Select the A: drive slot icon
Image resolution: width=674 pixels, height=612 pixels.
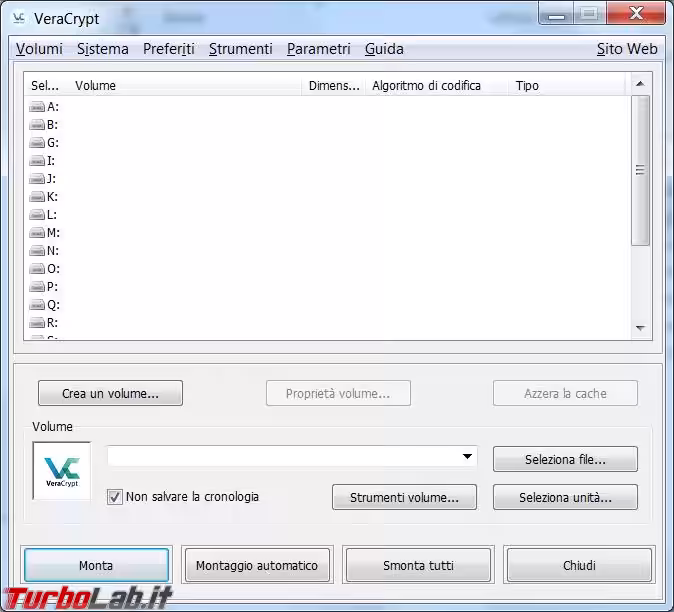tap(37, 107)
